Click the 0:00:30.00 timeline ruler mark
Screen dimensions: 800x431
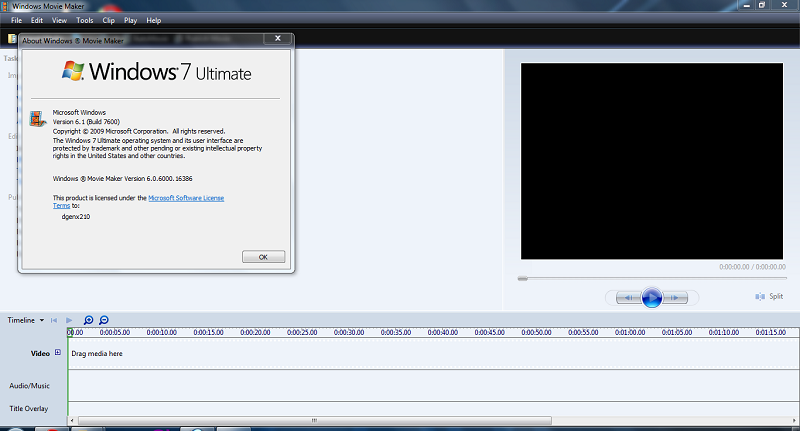tap(349, 333)
